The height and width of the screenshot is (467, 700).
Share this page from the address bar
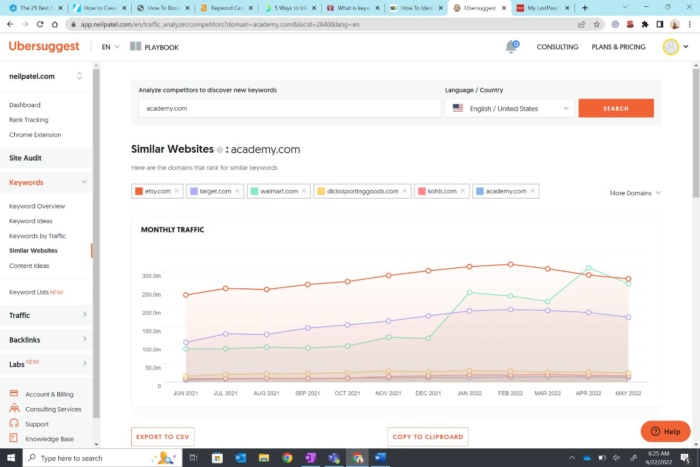click(581, 24)
